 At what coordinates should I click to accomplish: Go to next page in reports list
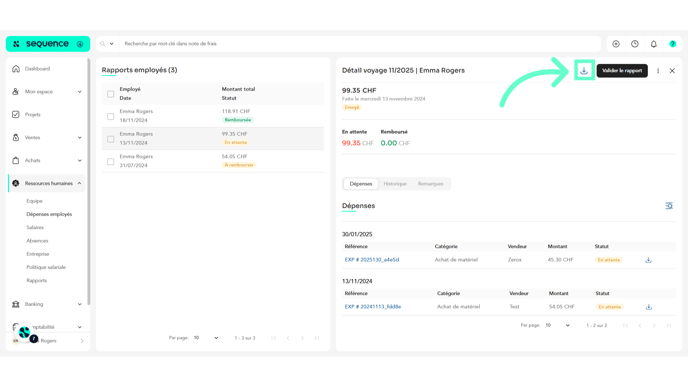pos(302,338)
